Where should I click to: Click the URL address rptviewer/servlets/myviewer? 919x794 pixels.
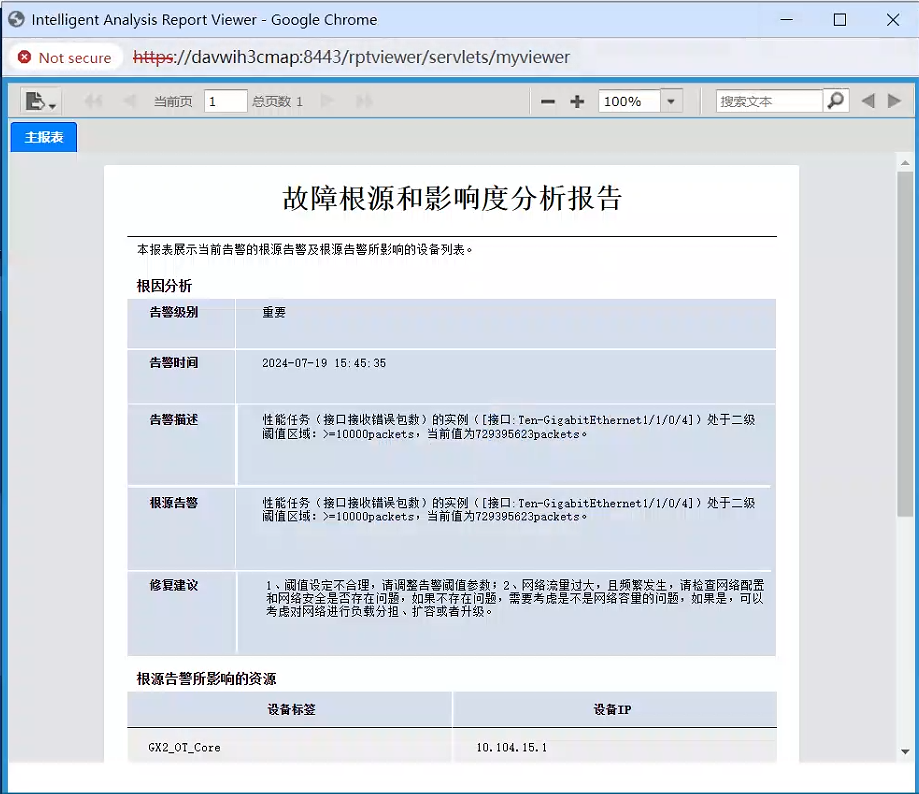(351, 57)
